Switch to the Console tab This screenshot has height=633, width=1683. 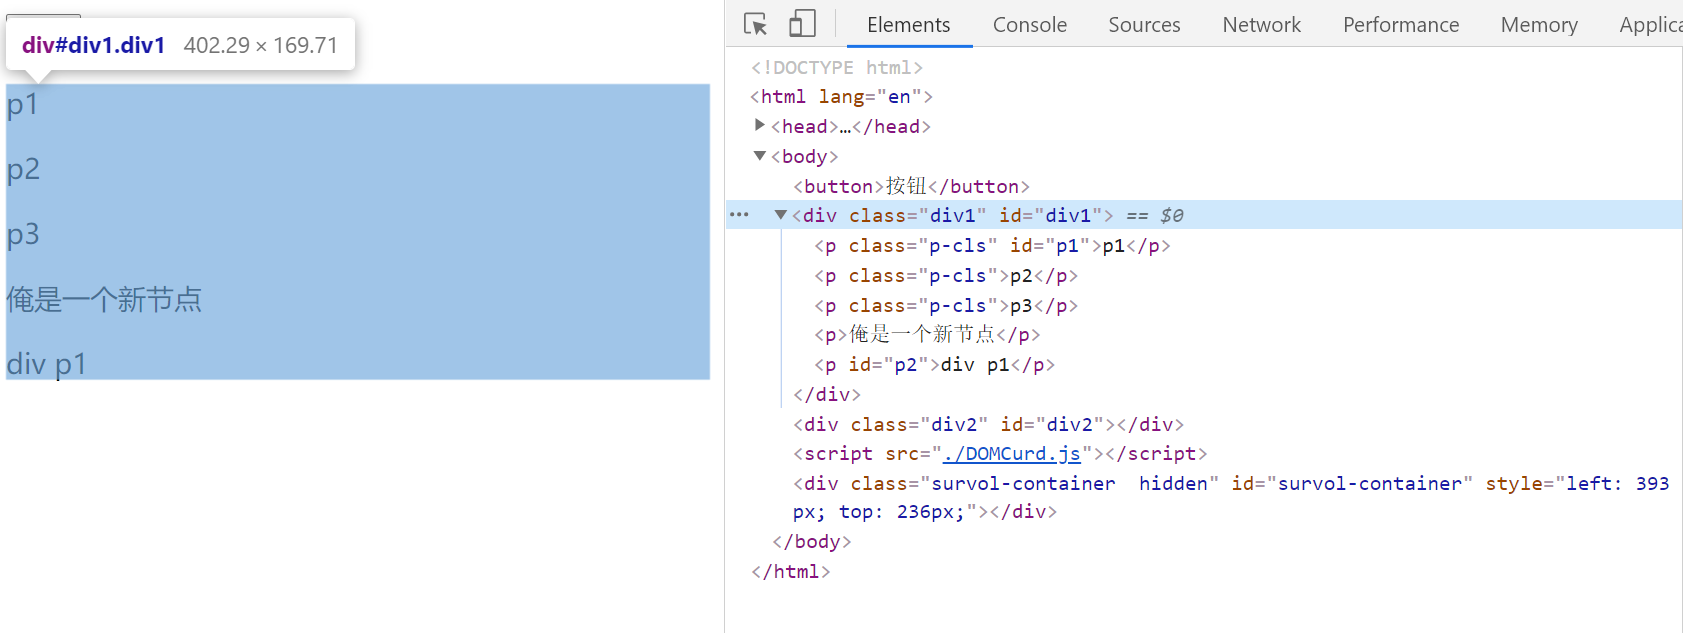[x=1029, y=25]
